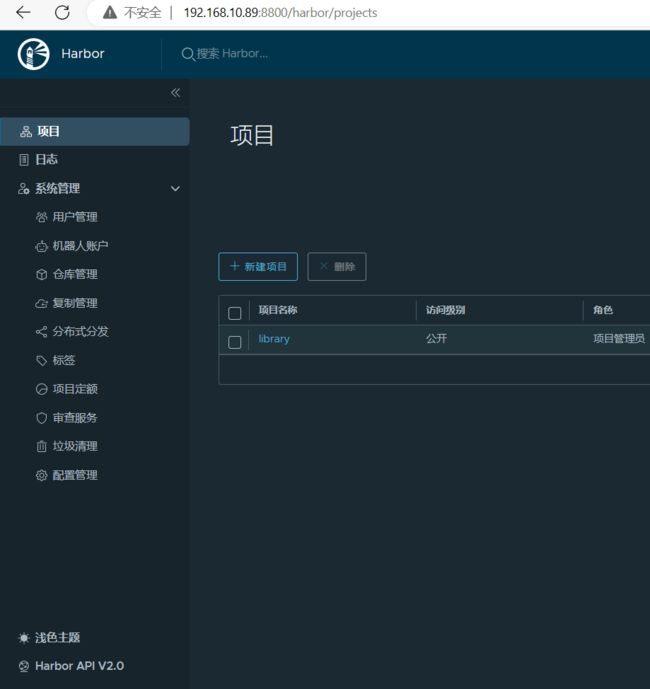Click the 新建项目 button

point(258,267)
